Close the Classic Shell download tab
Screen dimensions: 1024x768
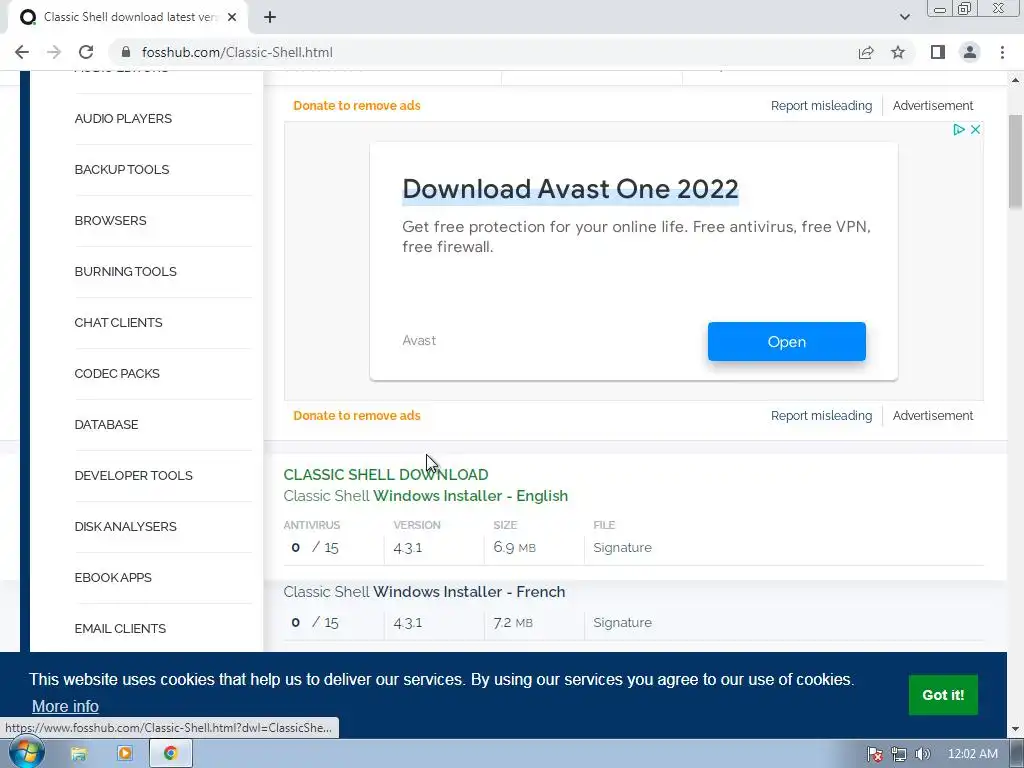pyautogui.click(x=232, y=17)
